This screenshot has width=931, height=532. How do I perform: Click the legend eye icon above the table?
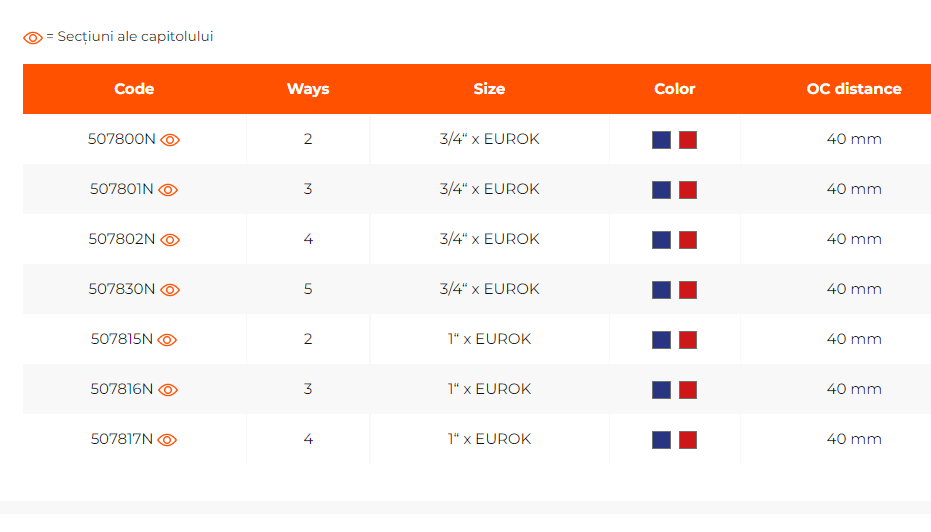click(x=33, y=38)
